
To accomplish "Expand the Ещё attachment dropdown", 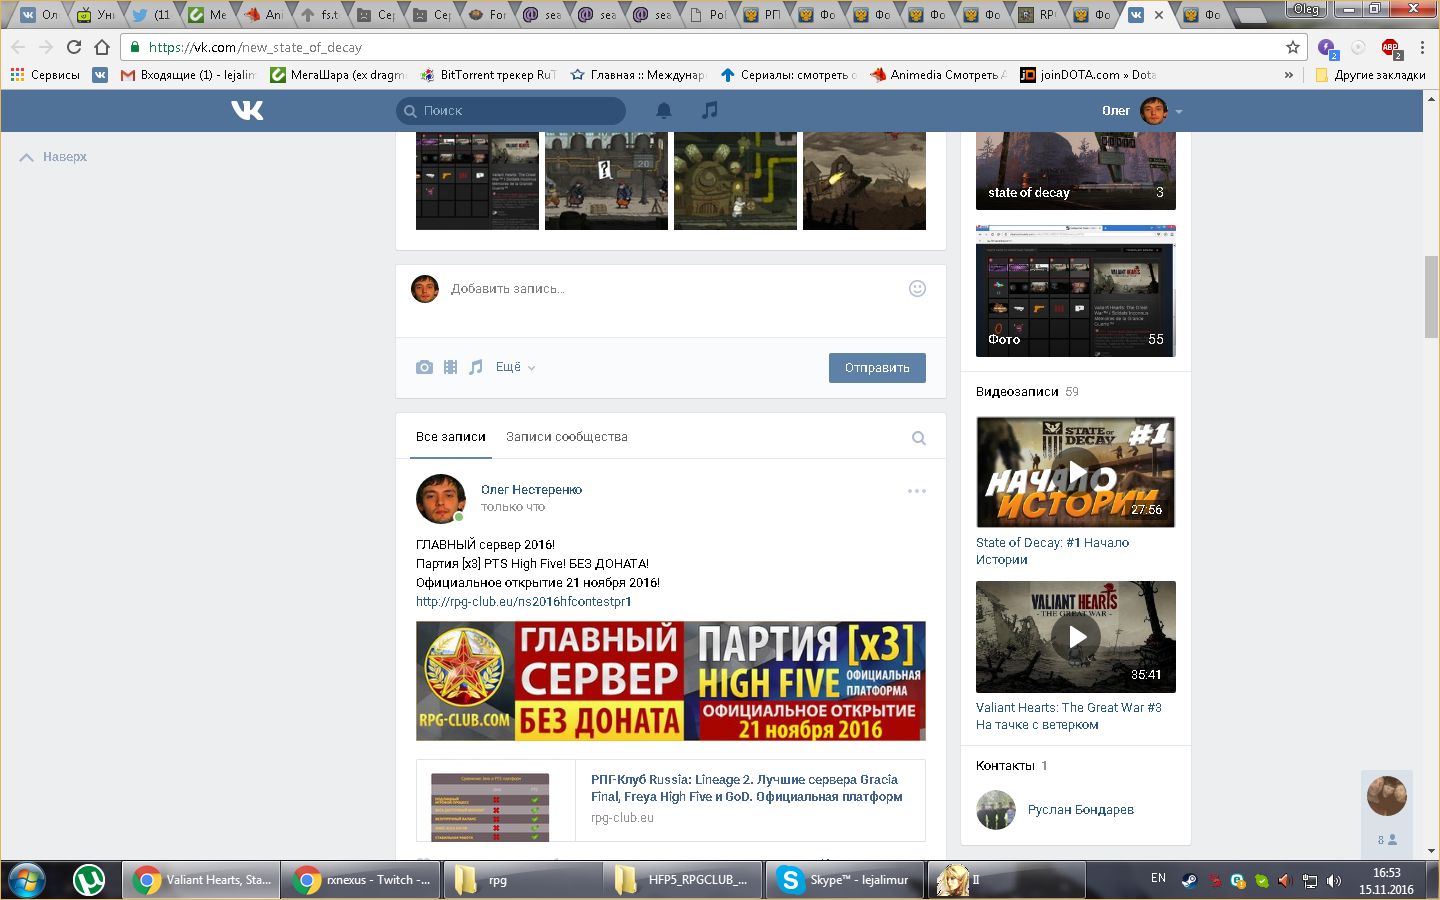I will [515, 367].
